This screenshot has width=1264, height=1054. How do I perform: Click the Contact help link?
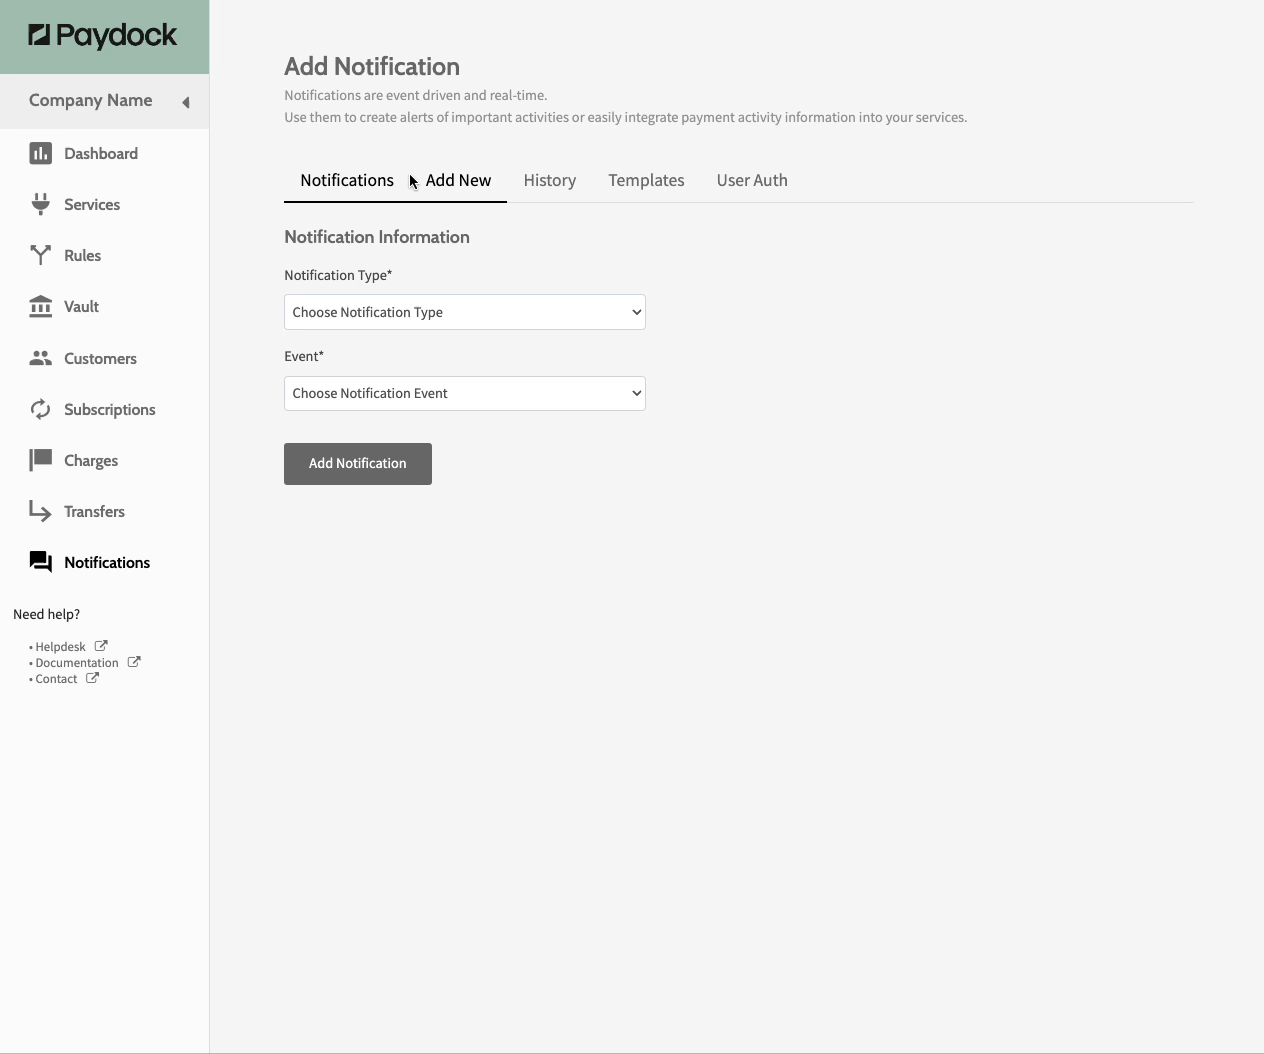pos(57,679)
